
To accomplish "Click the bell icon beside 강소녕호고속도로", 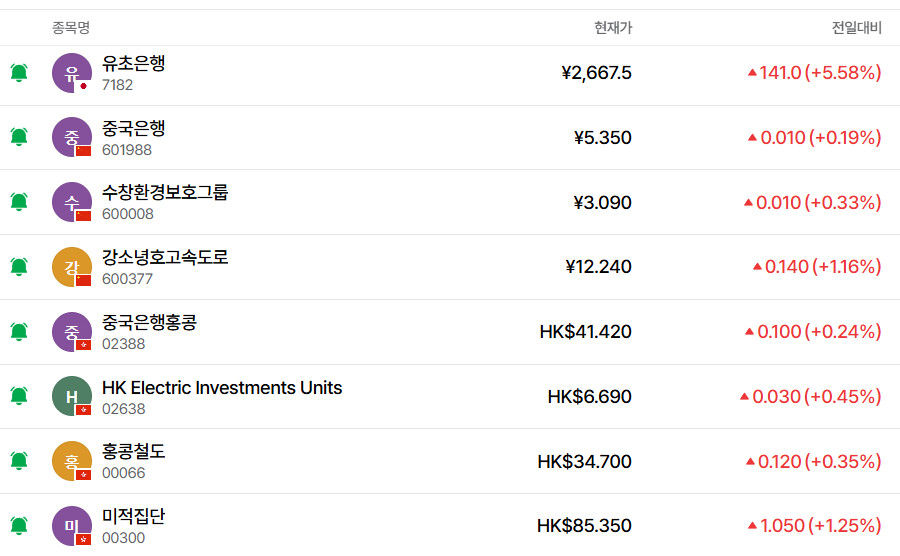I will [x=19, y=267].
